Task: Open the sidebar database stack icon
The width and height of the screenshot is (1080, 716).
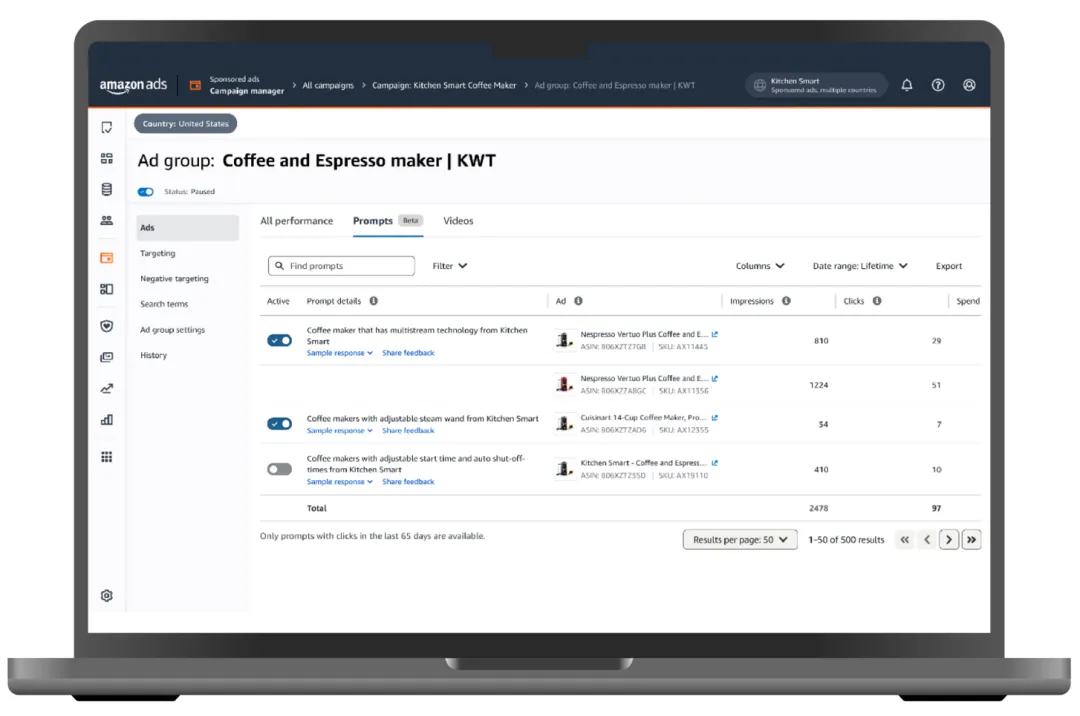Action: [x=107, y=189]
